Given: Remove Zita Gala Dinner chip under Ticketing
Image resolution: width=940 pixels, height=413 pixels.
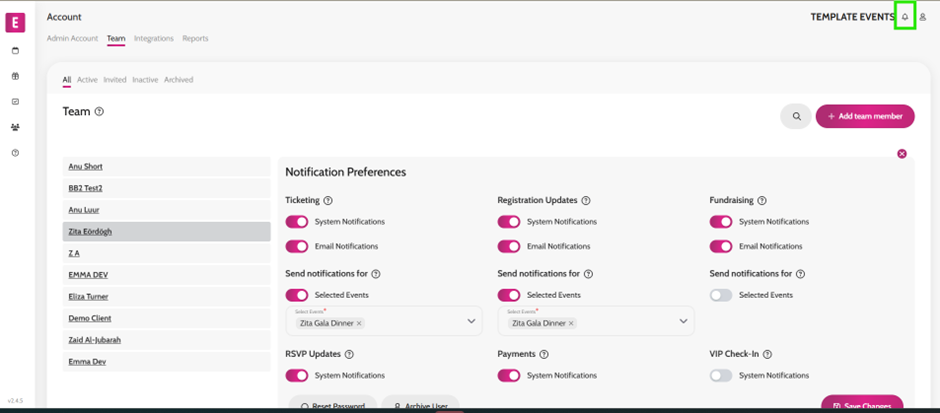Looking at the screenshot, I should tap(359, 323).
